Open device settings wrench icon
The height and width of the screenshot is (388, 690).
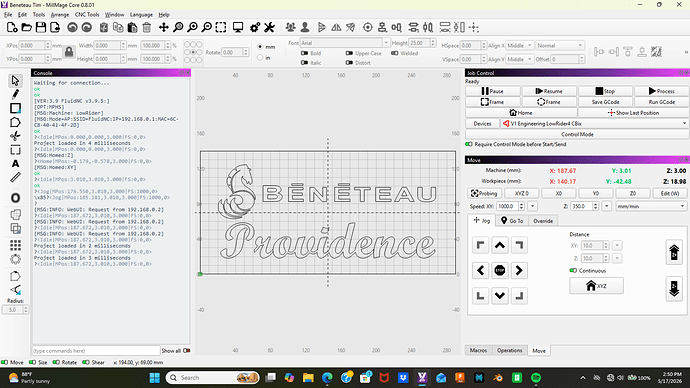(269, 27)
